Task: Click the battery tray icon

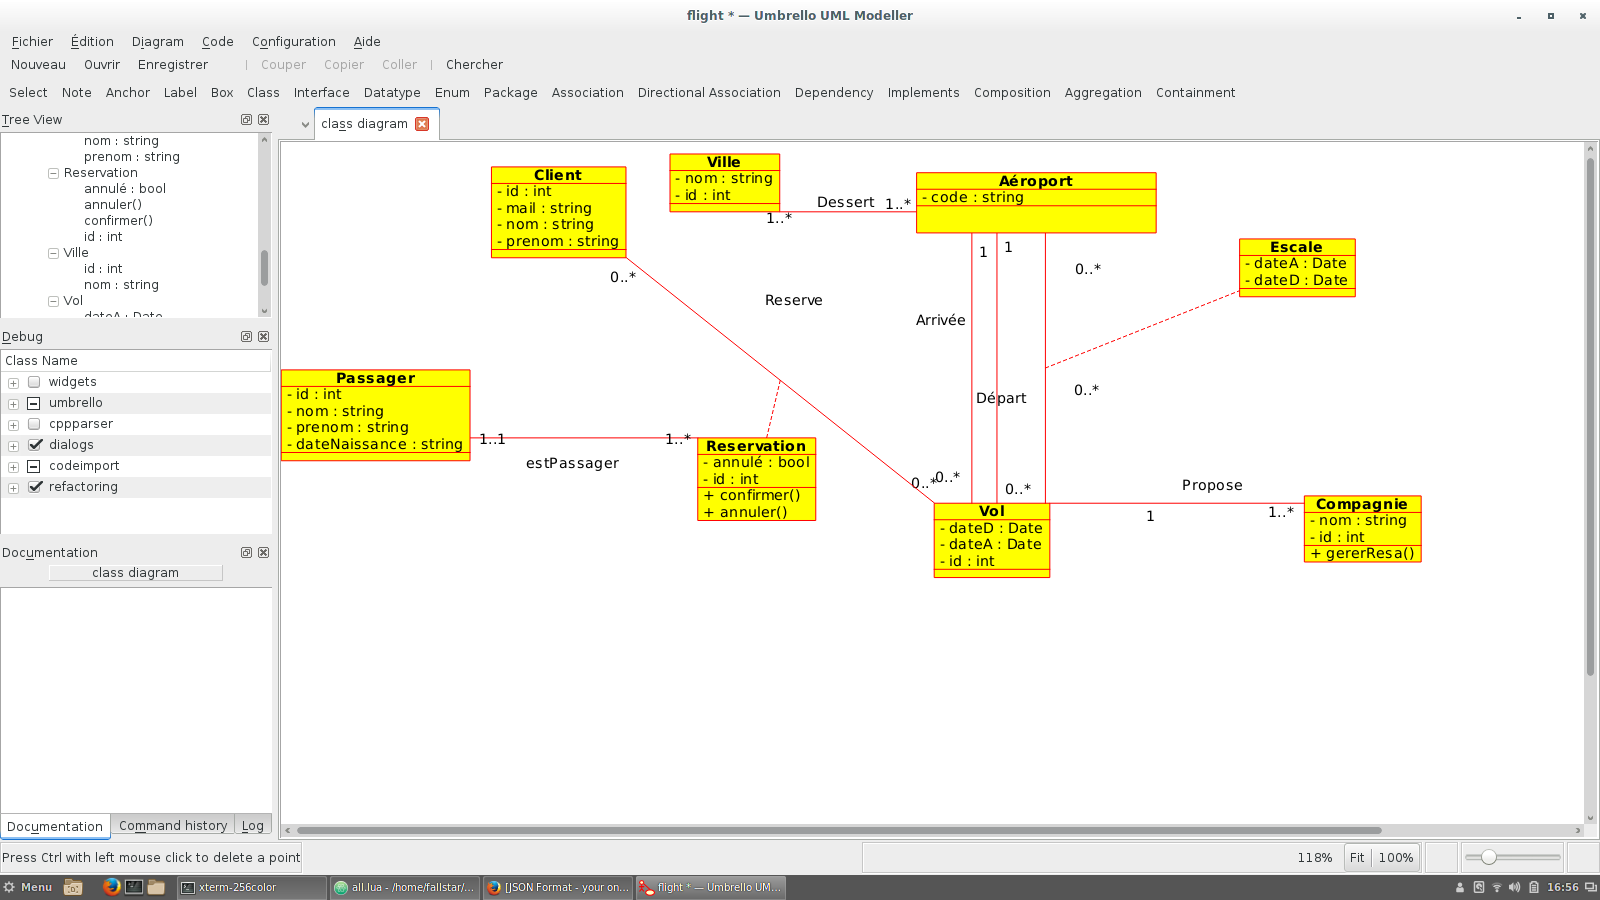Action: 1533,887
